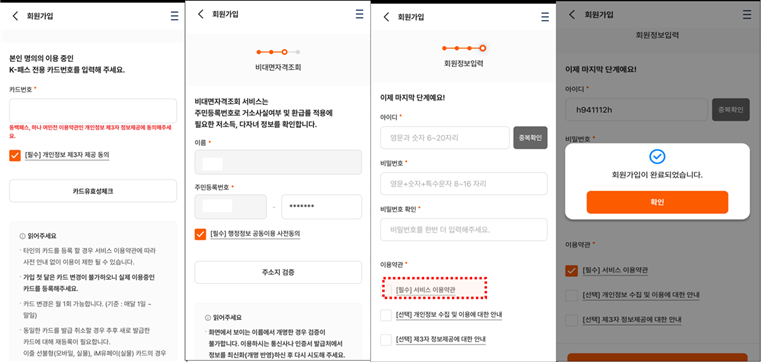Open 서비스 이용약관 link on the empty form screen

click(425, 290)
